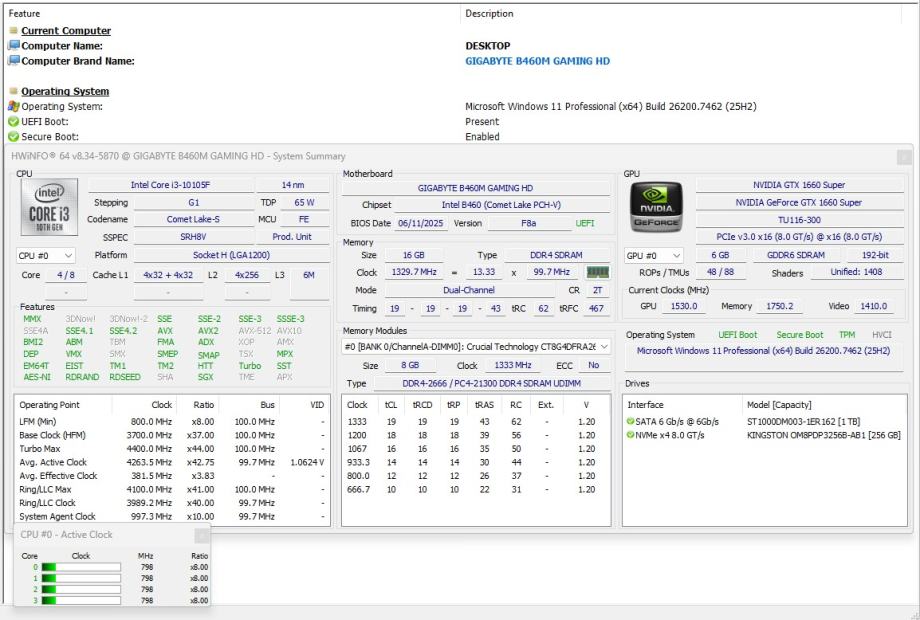Click the Secure Boot row's green check icon
The width and height of the screenshot is (920, 620).
pos(13,137)
